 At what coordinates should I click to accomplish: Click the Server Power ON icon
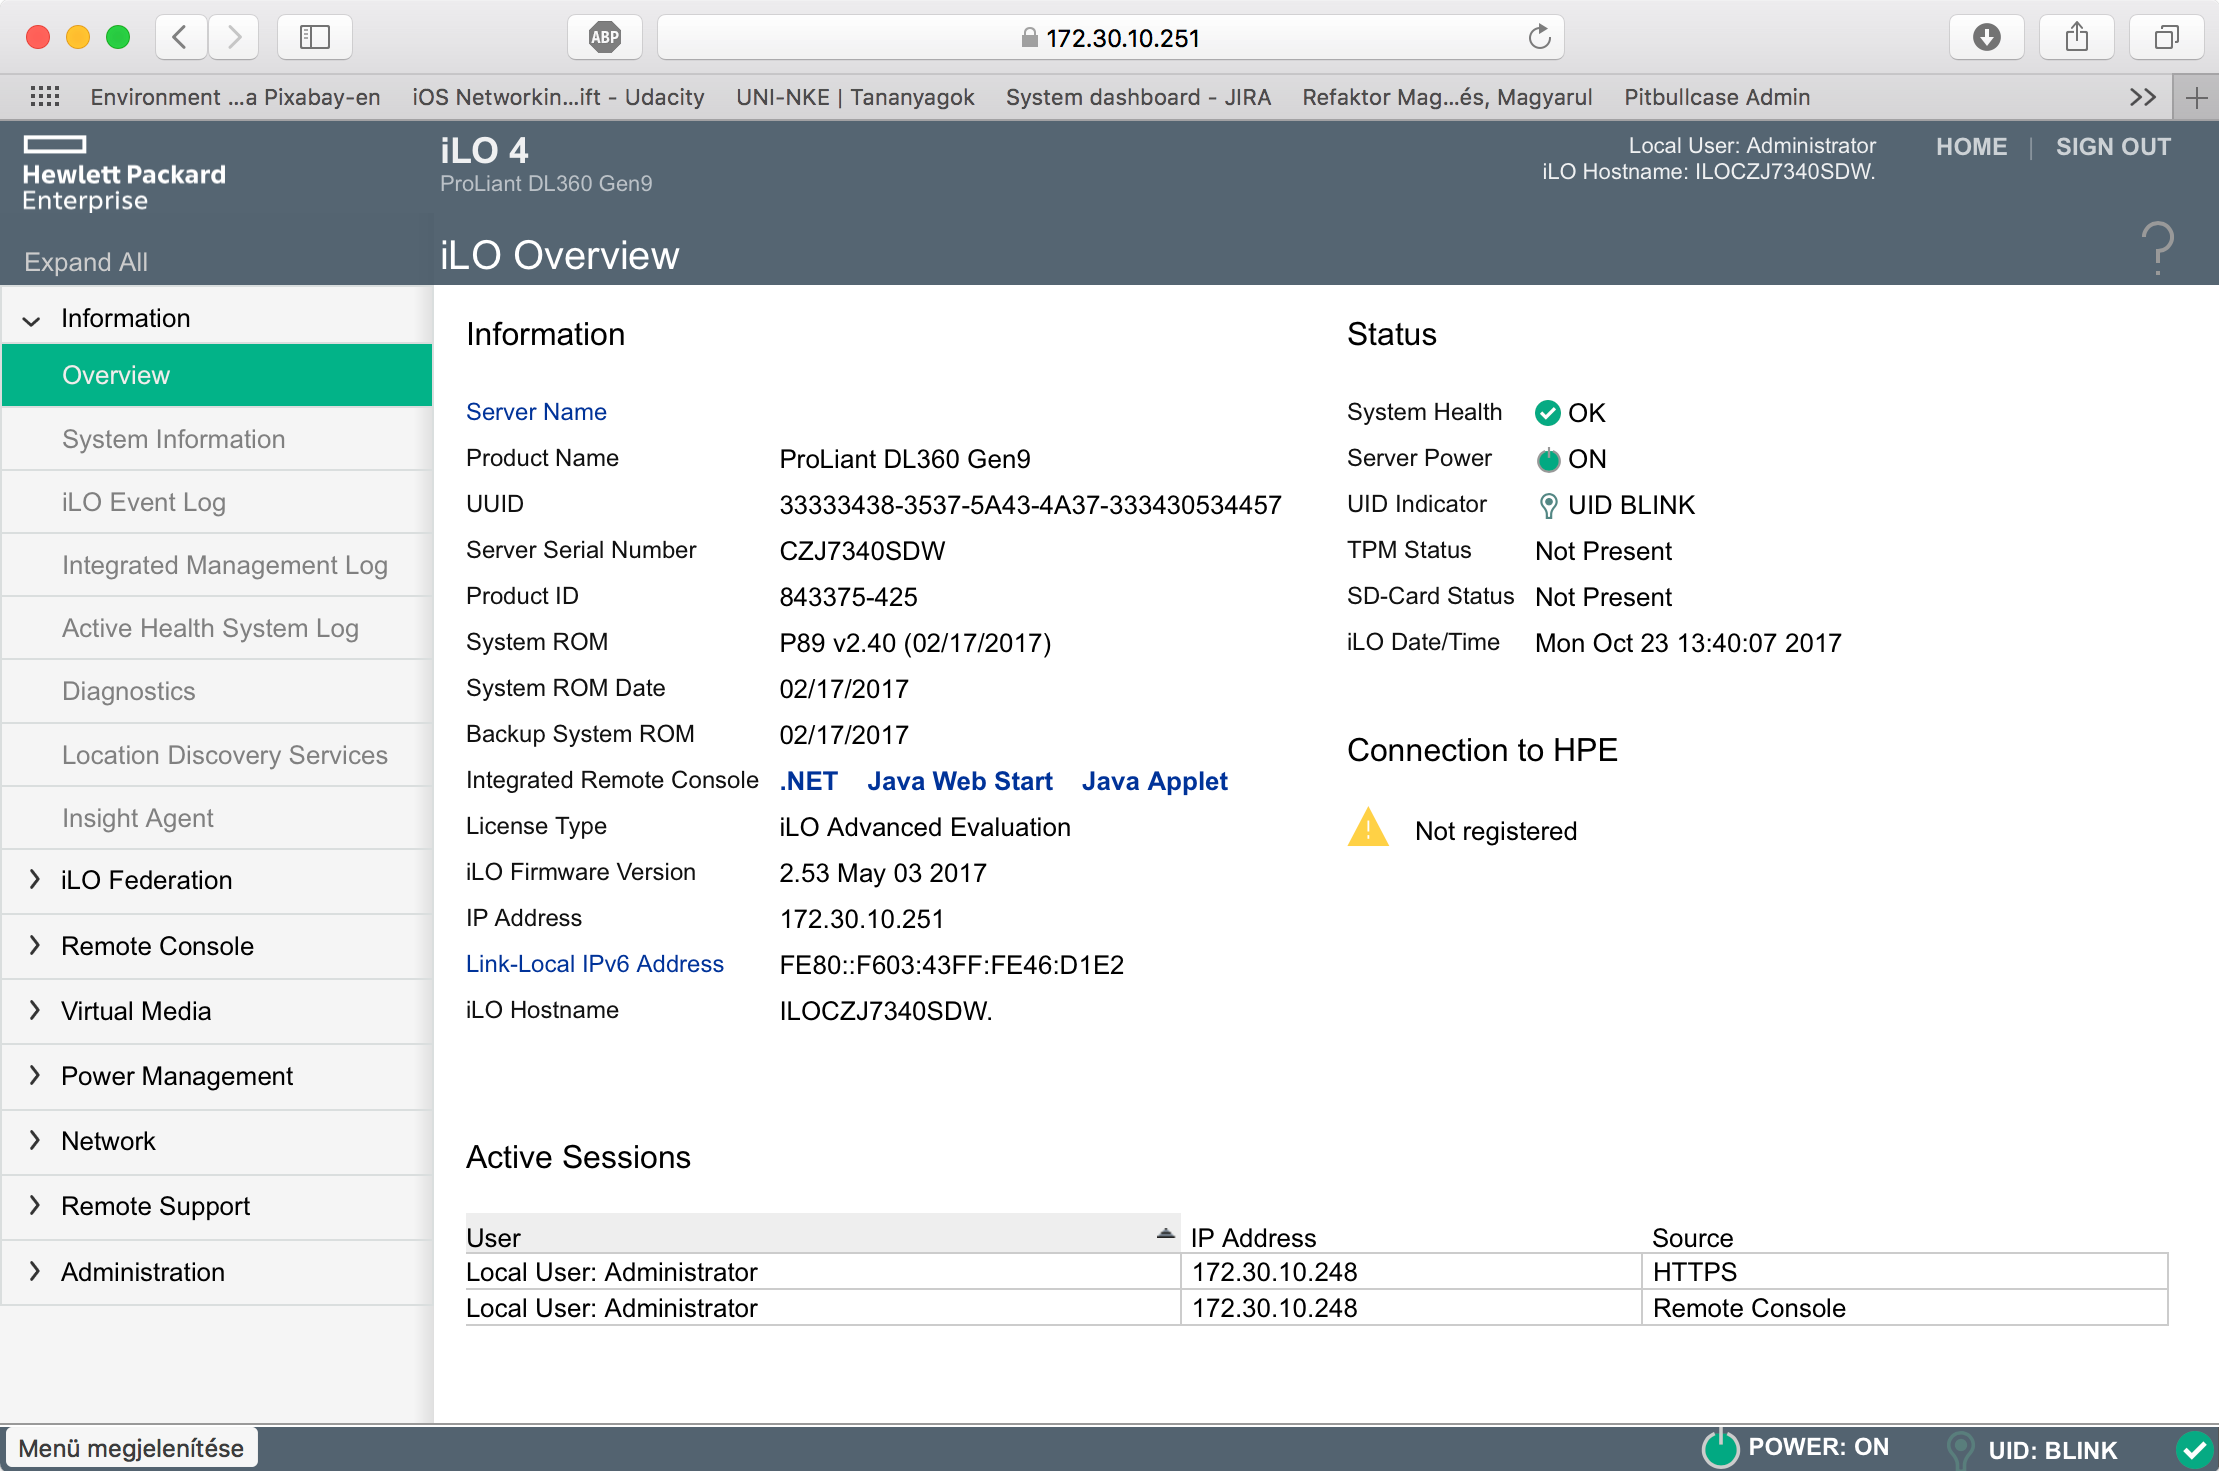[x=1548, y=459]
